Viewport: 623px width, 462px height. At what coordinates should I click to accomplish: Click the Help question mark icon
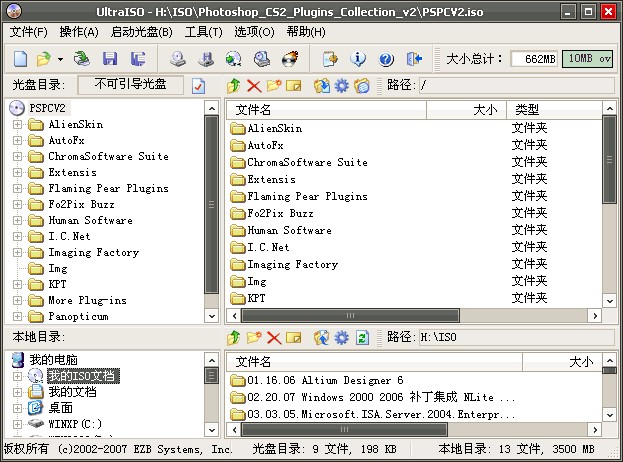point(384,60)
